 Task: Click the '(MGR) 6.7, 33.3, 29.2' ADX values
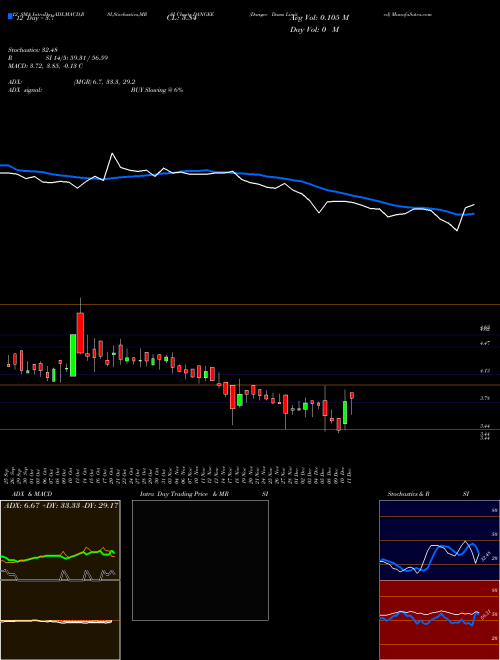pos(104,82)
